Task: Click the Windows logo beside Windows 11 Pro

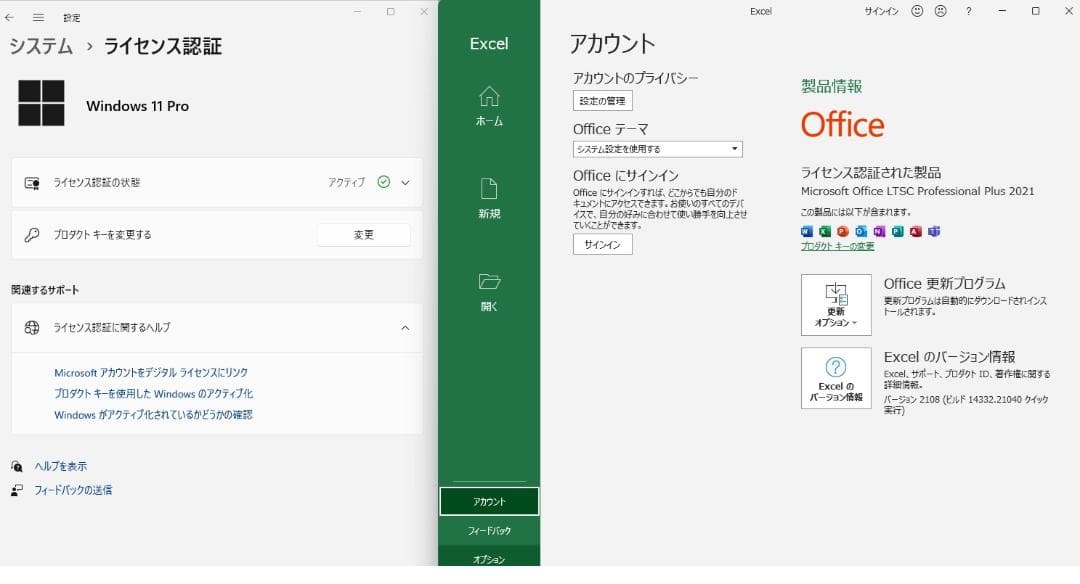Action: coord(41,103)
